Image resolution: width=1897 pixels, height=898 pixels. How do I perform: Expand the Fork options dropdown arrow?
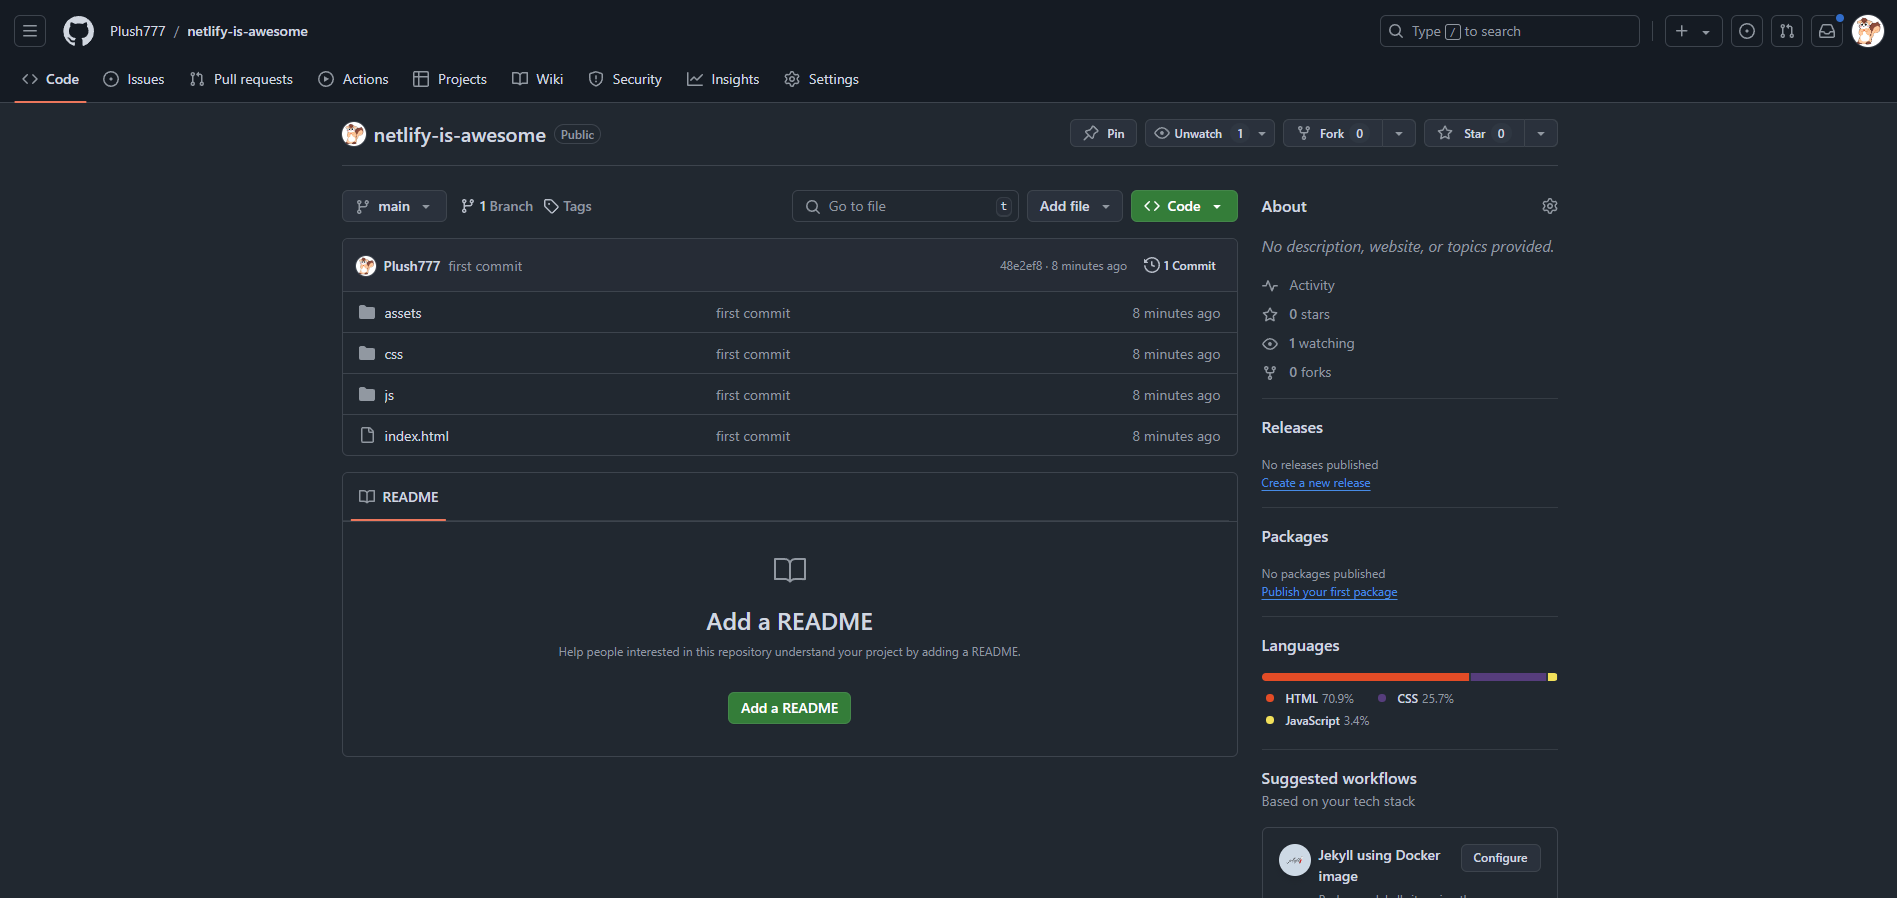tap(1399, 133)
